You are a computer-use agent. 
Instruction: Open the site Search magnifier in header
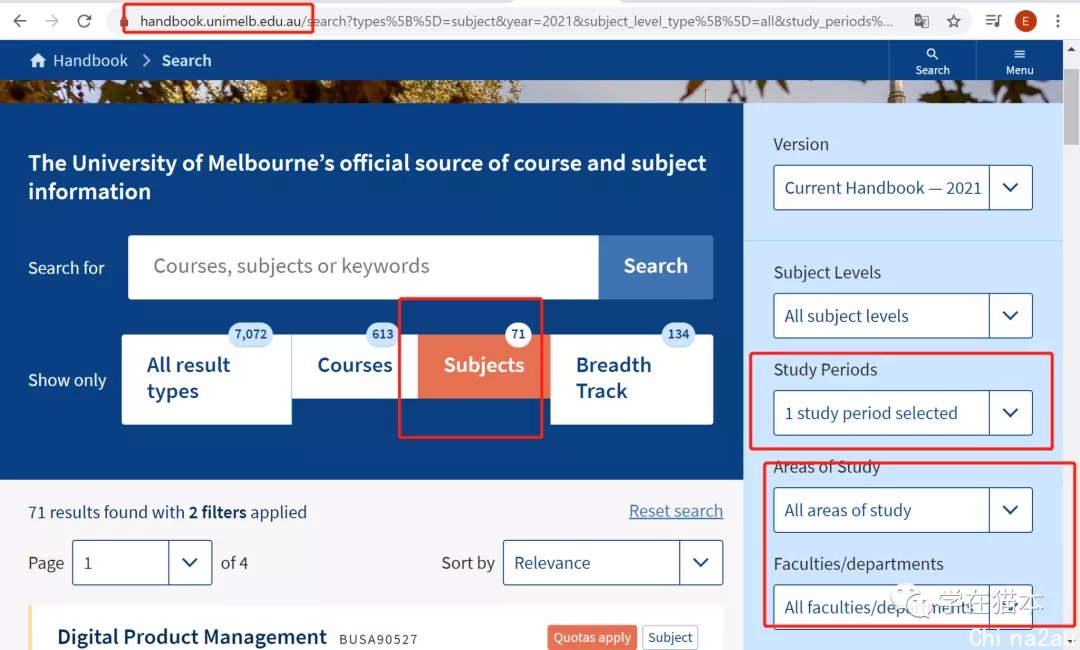click(x=932, y=61)
